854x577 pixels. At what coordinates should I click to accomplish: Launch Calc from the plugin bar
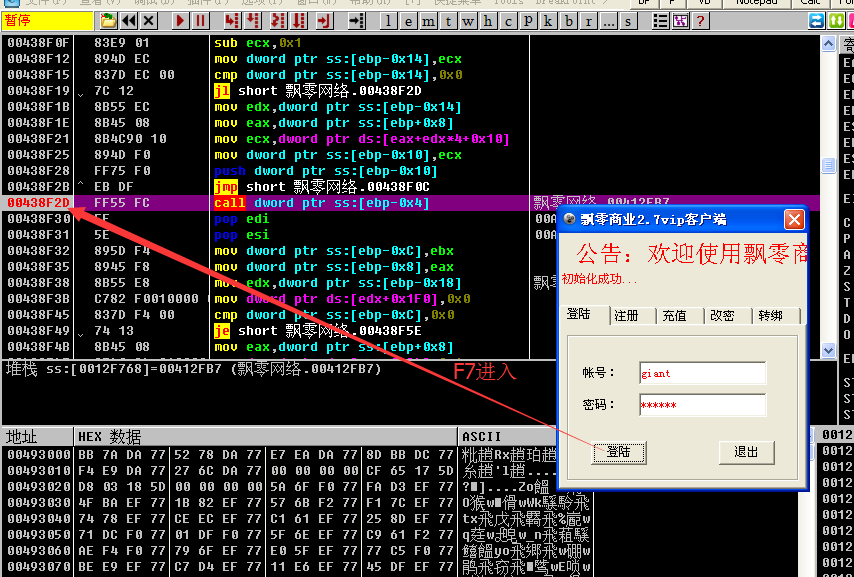[x=810, y=4]
